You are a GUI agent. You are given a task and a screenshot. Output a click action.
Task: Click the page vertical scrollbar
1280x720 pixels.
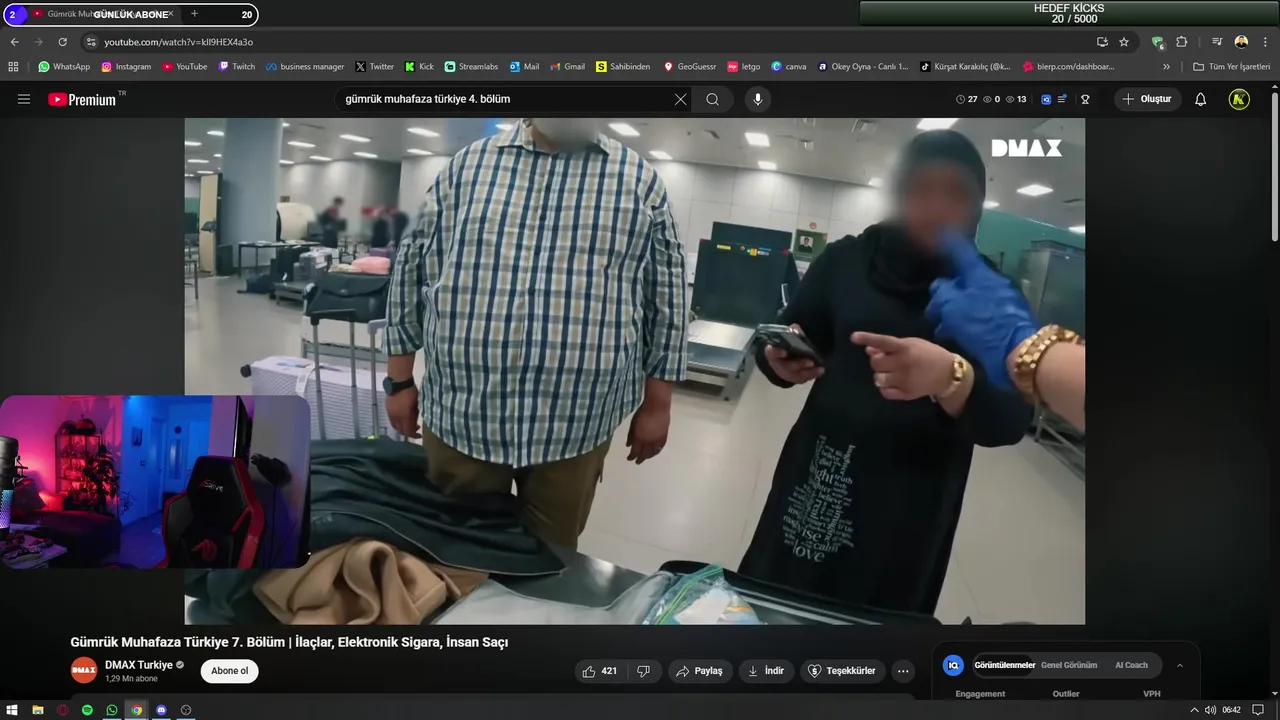point(1274,166)
